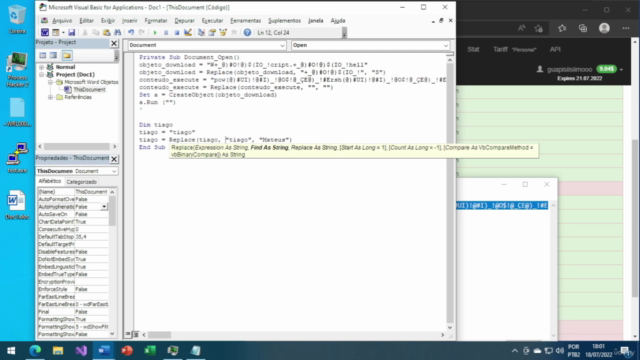The height and width of the screenshot is (360, 640).
Task: Click the Cut scissors icon
Action: (85, 33)
